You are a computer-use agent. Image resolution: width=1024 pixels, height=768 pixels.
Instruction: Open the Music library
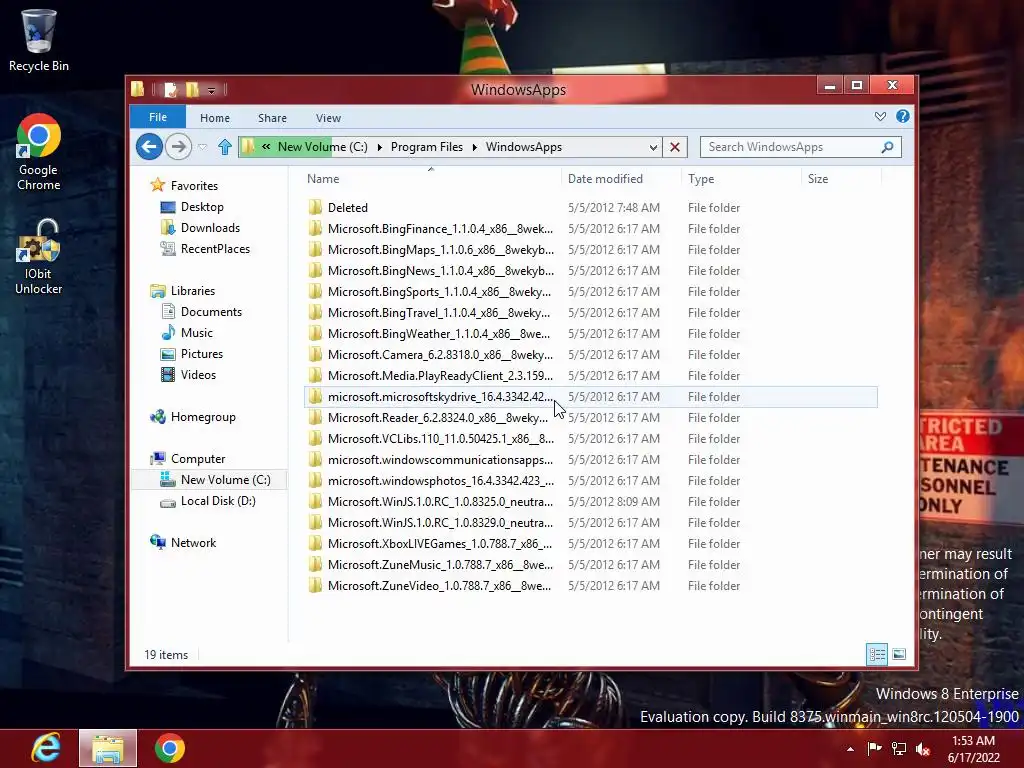(197, 333)
